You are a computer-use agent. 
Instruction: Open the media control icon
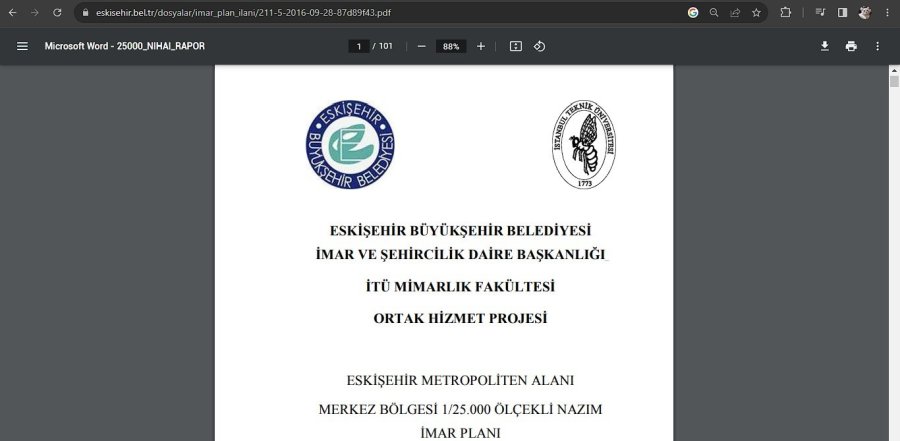click(x=821, y=13)
